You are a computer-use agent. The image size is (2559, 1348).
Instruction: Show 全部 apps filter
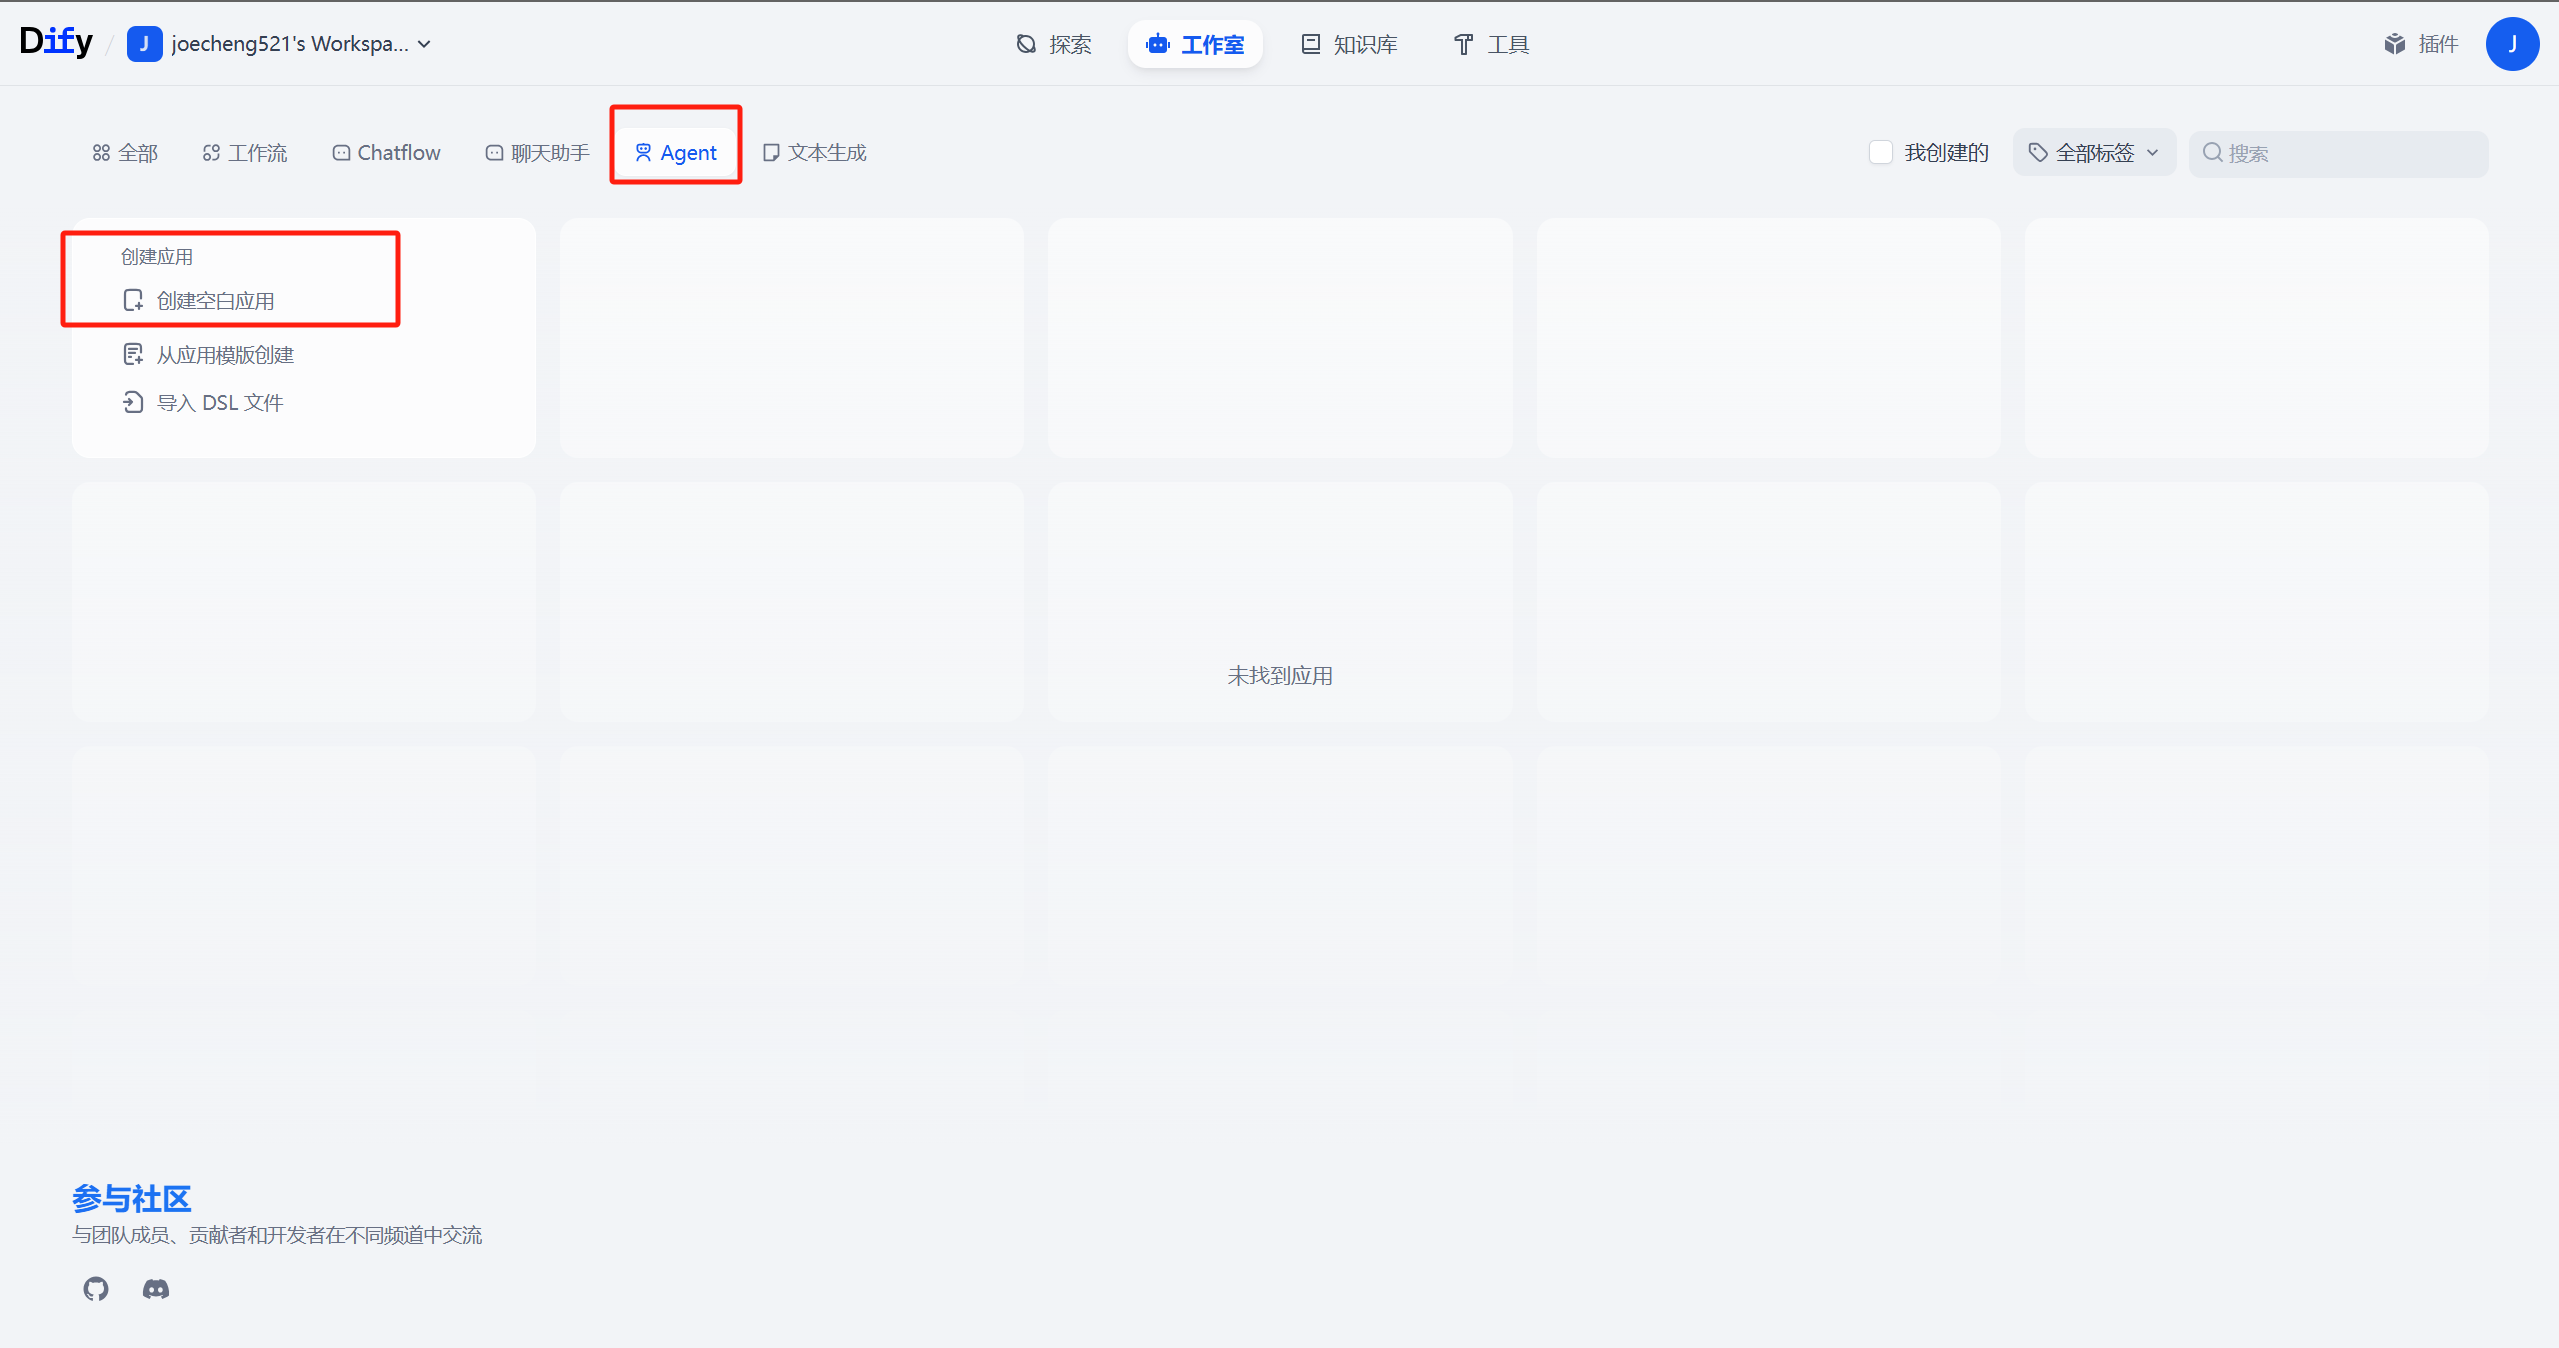point(126,153)
